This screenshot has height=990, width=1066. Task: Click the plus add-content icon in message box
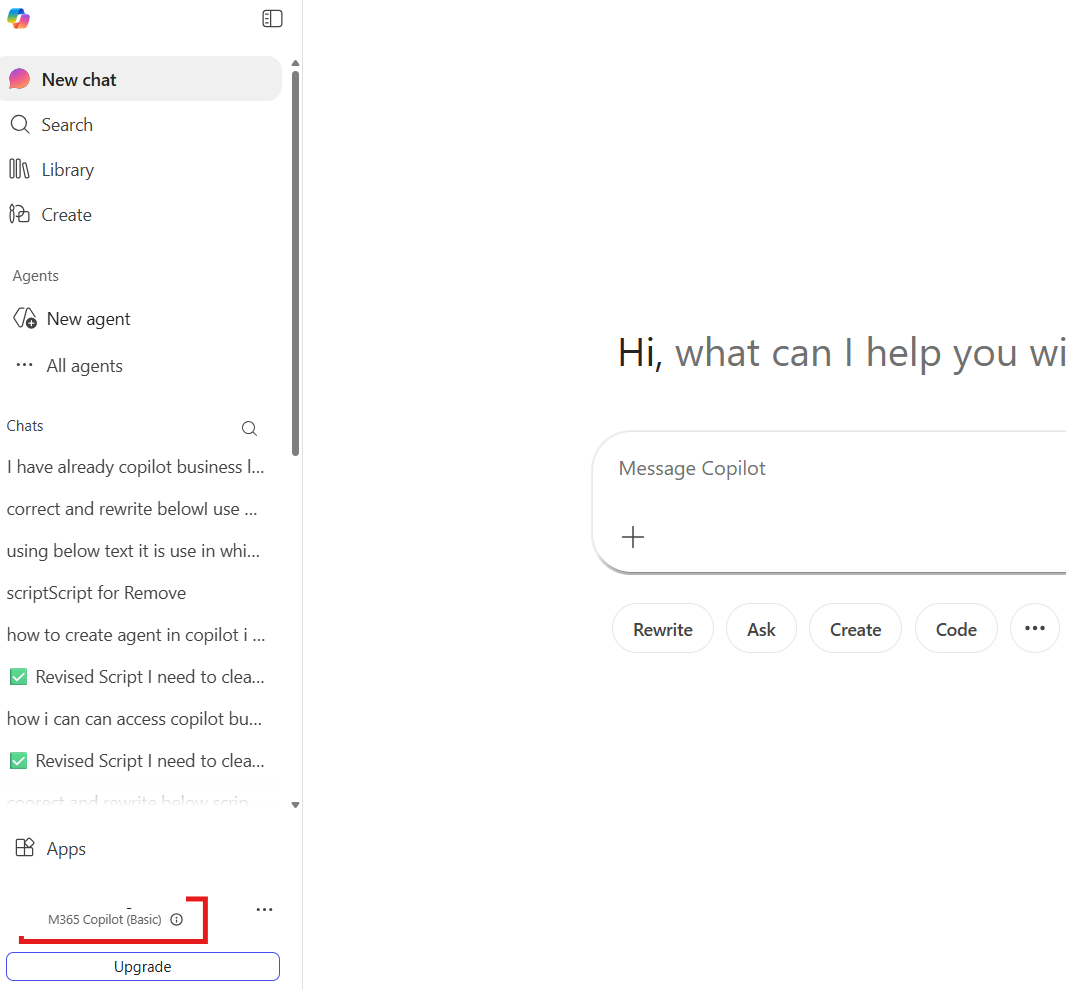[x=633, y=537]
